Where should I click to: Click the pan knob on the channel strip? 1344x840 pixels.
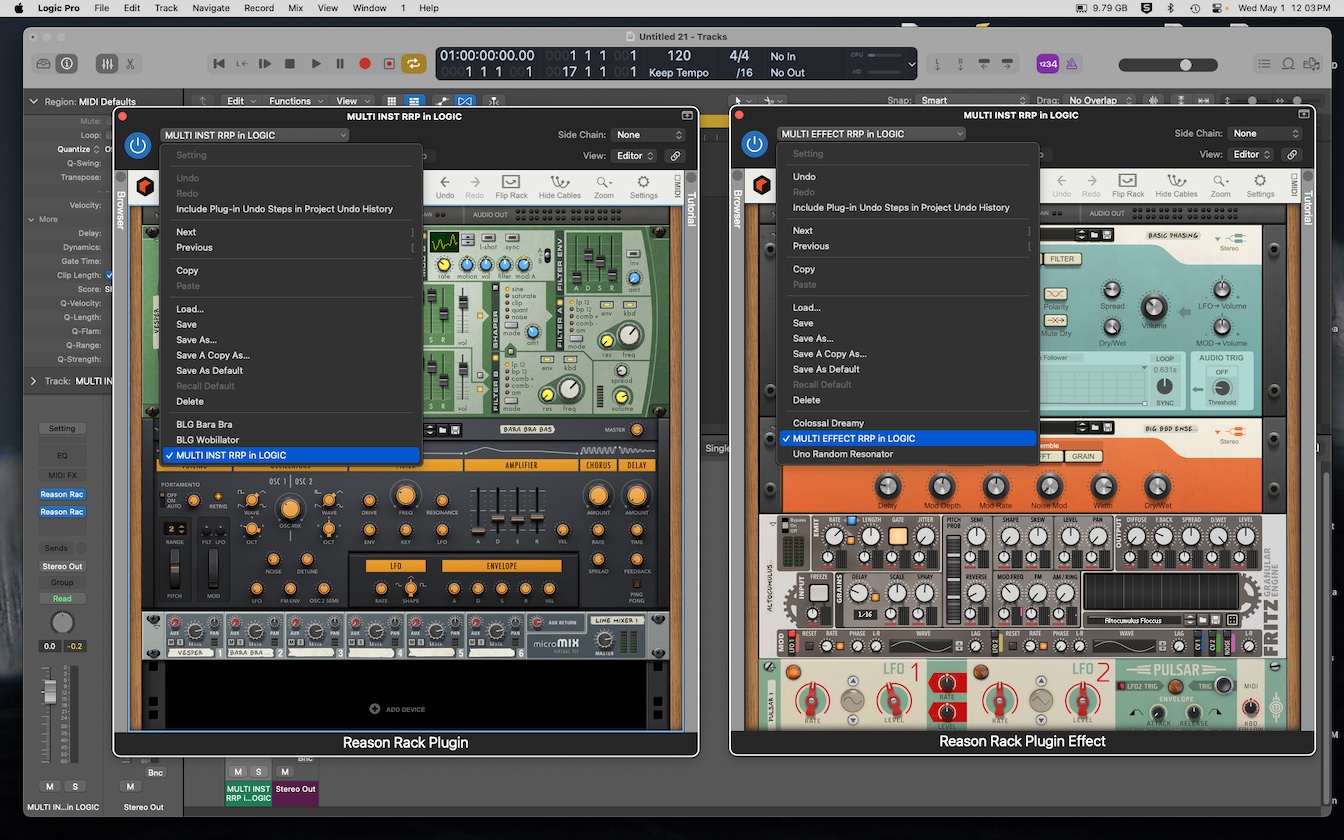pos(62,623)
